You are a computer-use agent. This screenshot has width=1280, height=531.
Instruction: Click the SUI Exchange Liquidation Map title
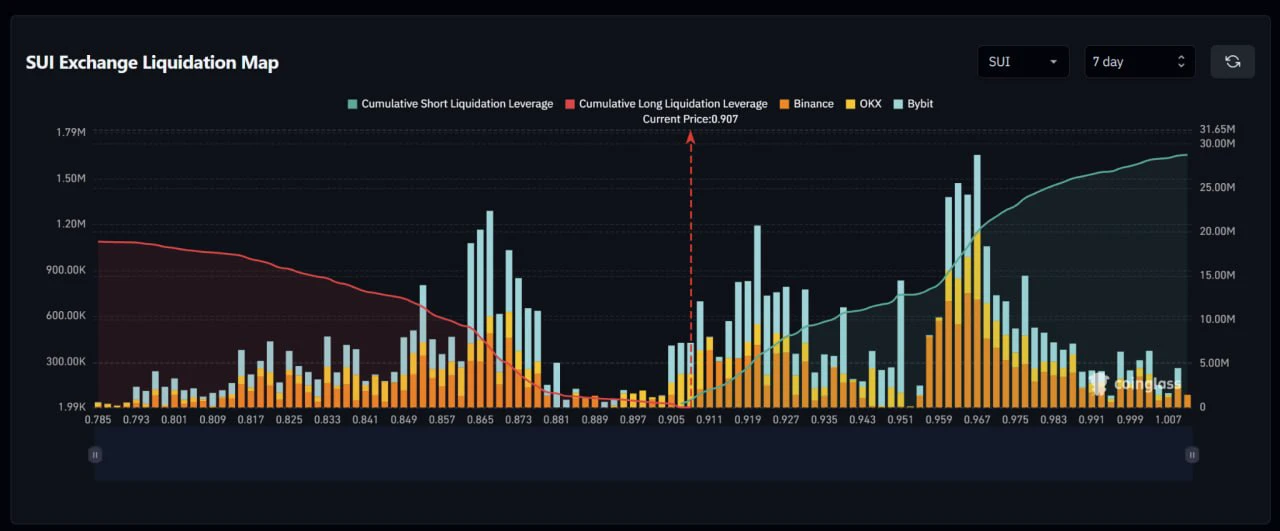(152, 62)
